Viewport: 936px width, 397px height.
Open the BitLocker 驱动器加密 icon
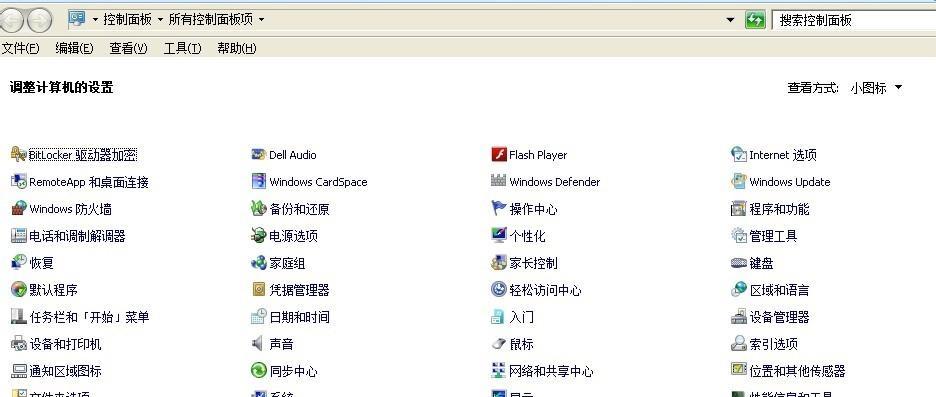click(x=19, y=155)
